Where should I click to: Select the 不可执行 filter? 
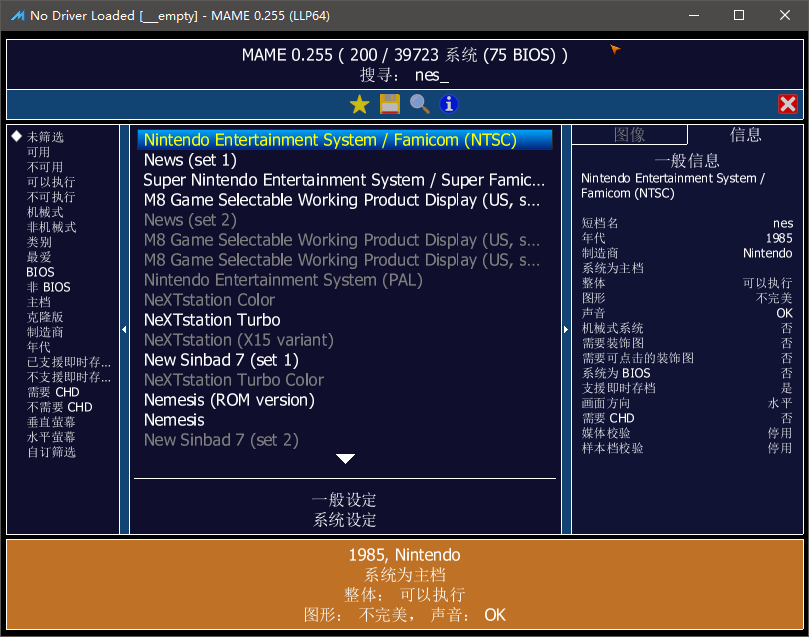pyautogui.click(x=51, y=197)
